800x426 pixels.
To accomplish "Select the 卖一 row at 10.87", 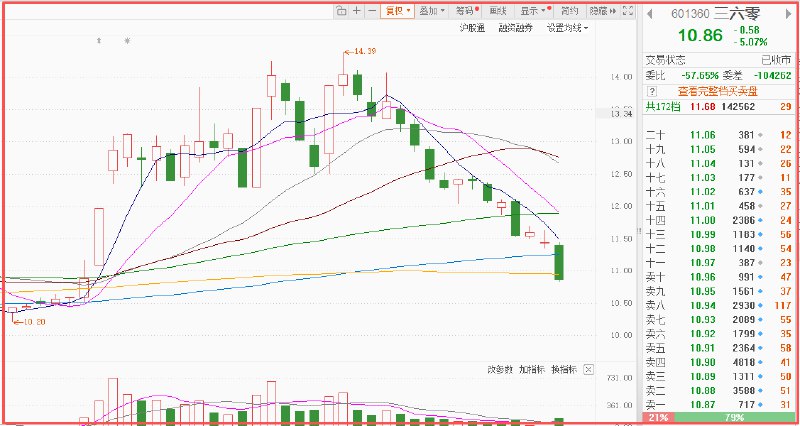I will (718, 405).
